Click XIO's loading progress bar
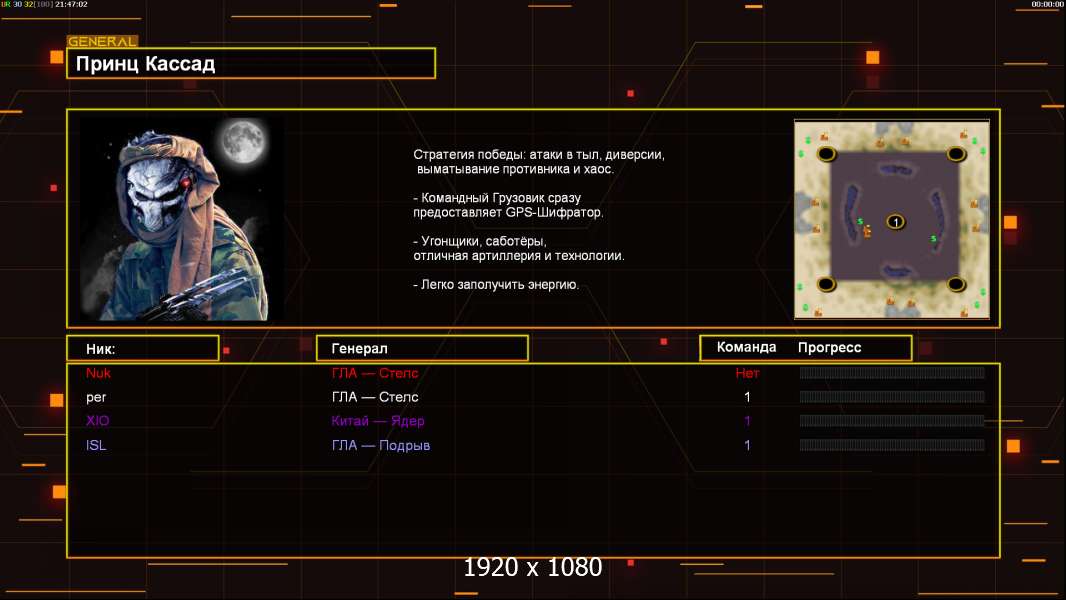This screenshot has height=600, width=1066. point(892,421)
